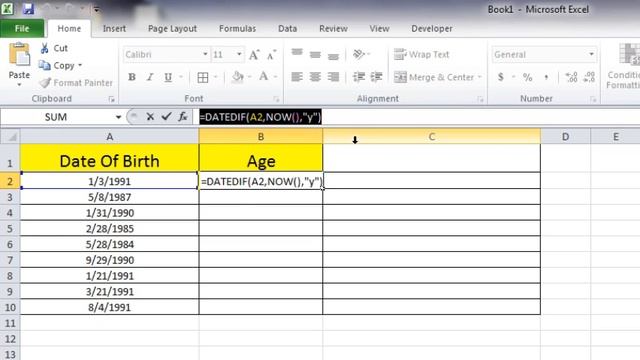Click the Font Color letter A
The width and height of the screenshot is (640, 360).
(264, 77)
